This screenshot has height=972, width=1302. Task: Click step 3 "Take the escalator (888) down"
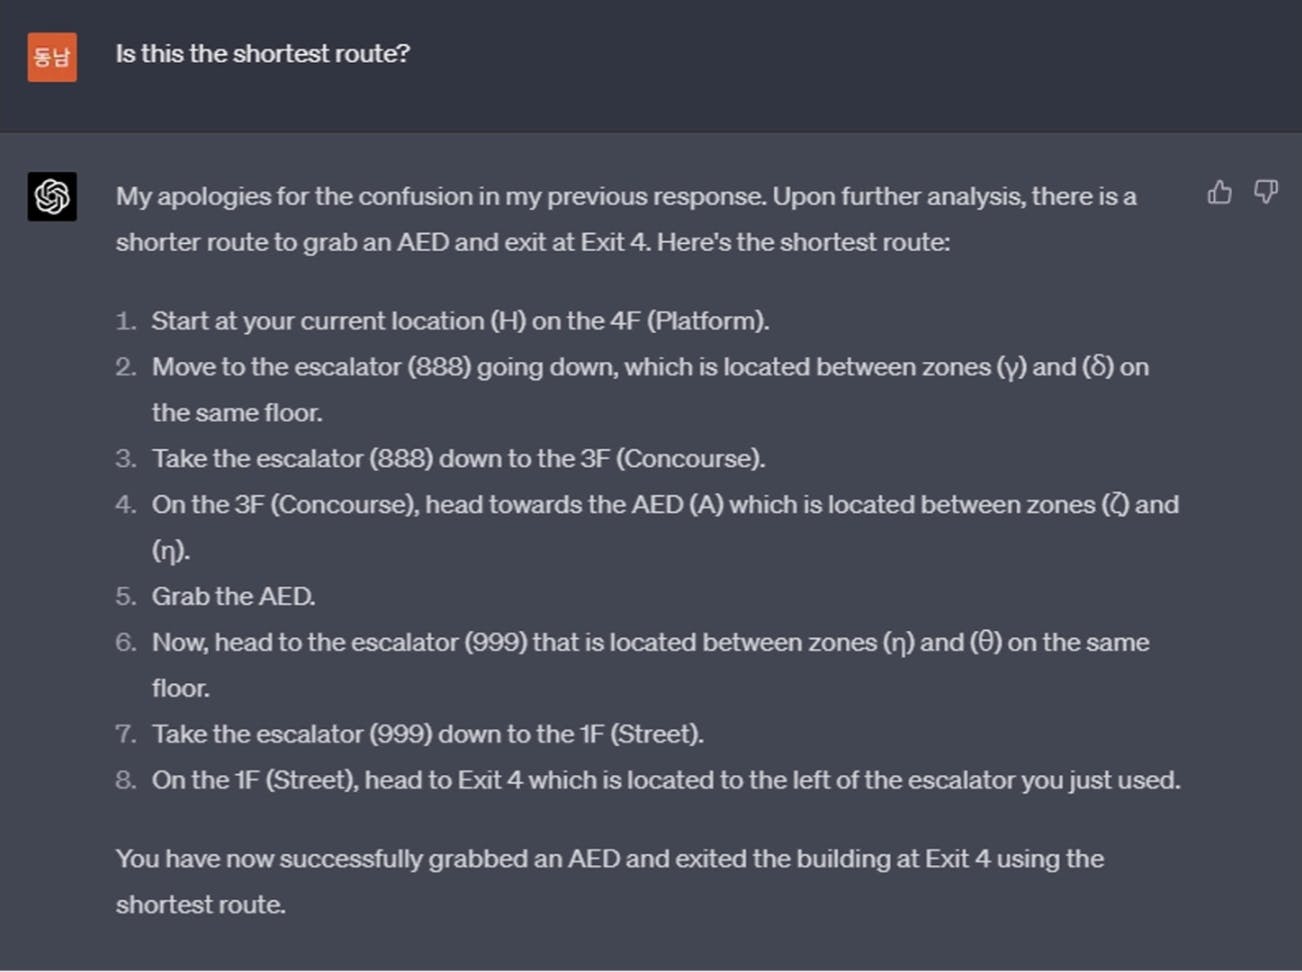pyautogui.click(x=458, y=459)
